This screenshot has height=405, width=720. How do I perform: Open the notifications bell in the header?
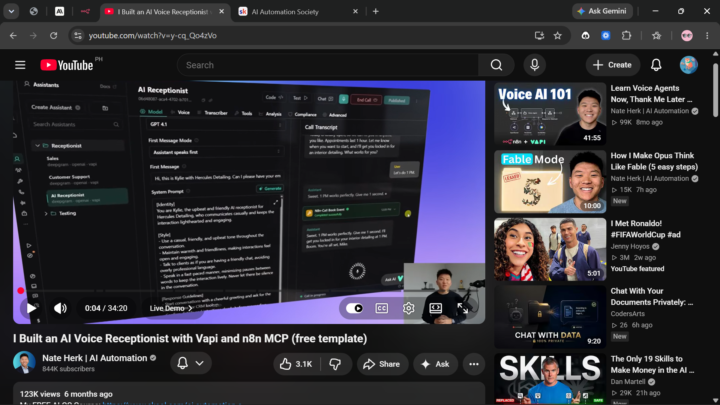[x=656, y=65]
